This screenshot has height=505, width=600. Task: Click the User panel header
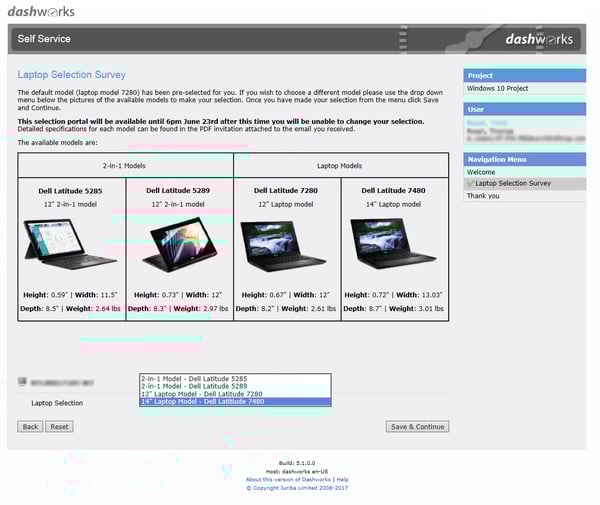tap(525, 109)
